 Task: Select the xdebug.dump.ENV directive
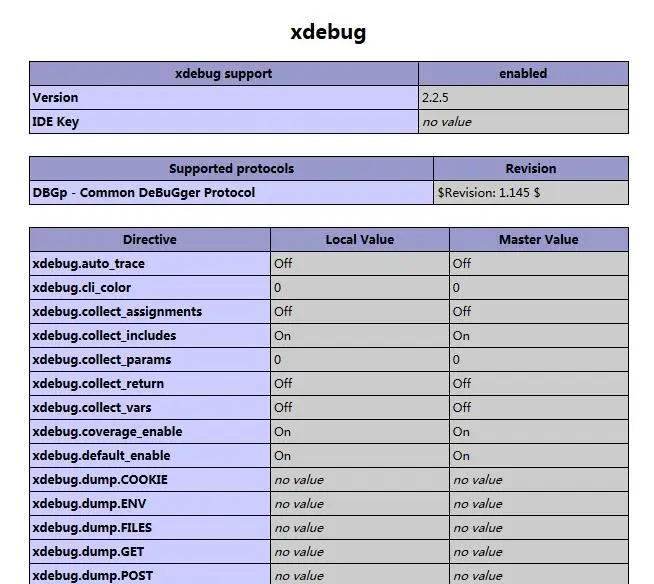[x=150, y=503]
